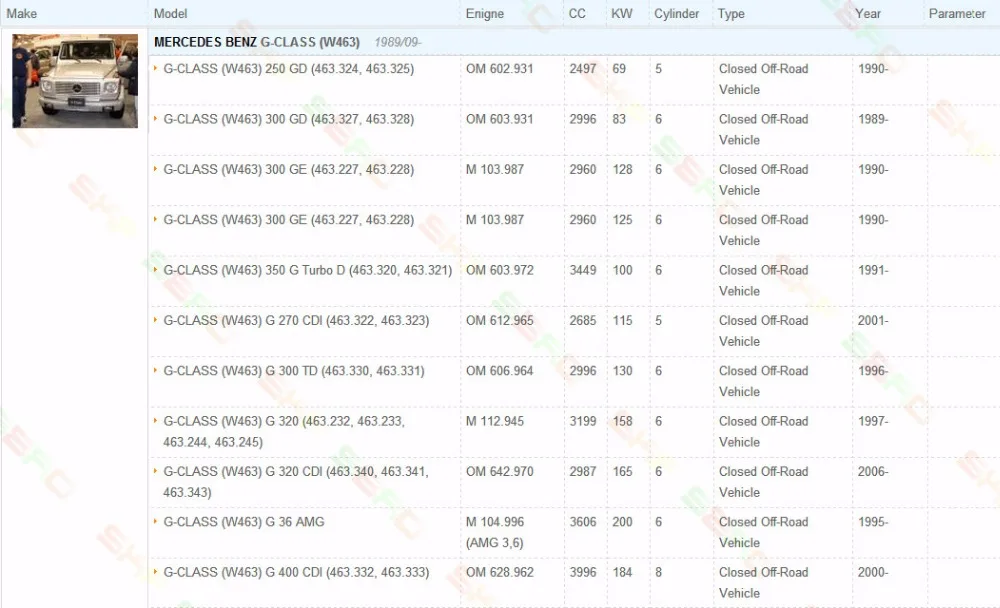The width and height of the screenshot is (1000, 608).
Task: Click the arrow bullet beside G 270 CDI
Action: pyautogui.click(x=155, y=320)
